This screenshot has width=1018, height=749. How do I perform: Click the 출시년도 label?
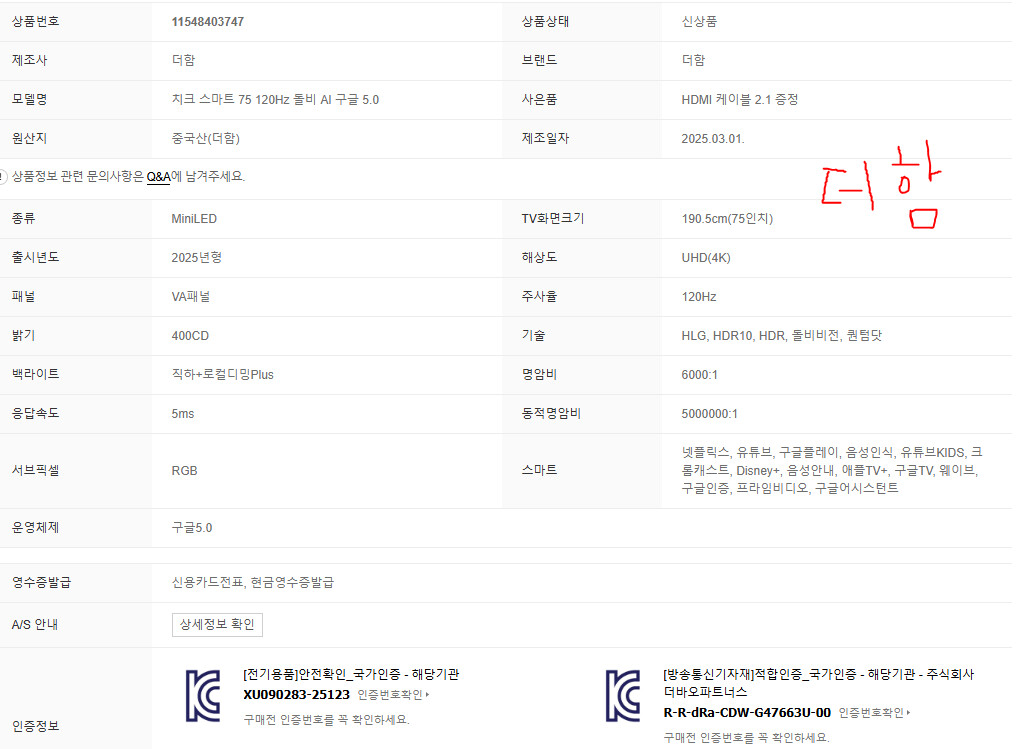pos(36,258)
